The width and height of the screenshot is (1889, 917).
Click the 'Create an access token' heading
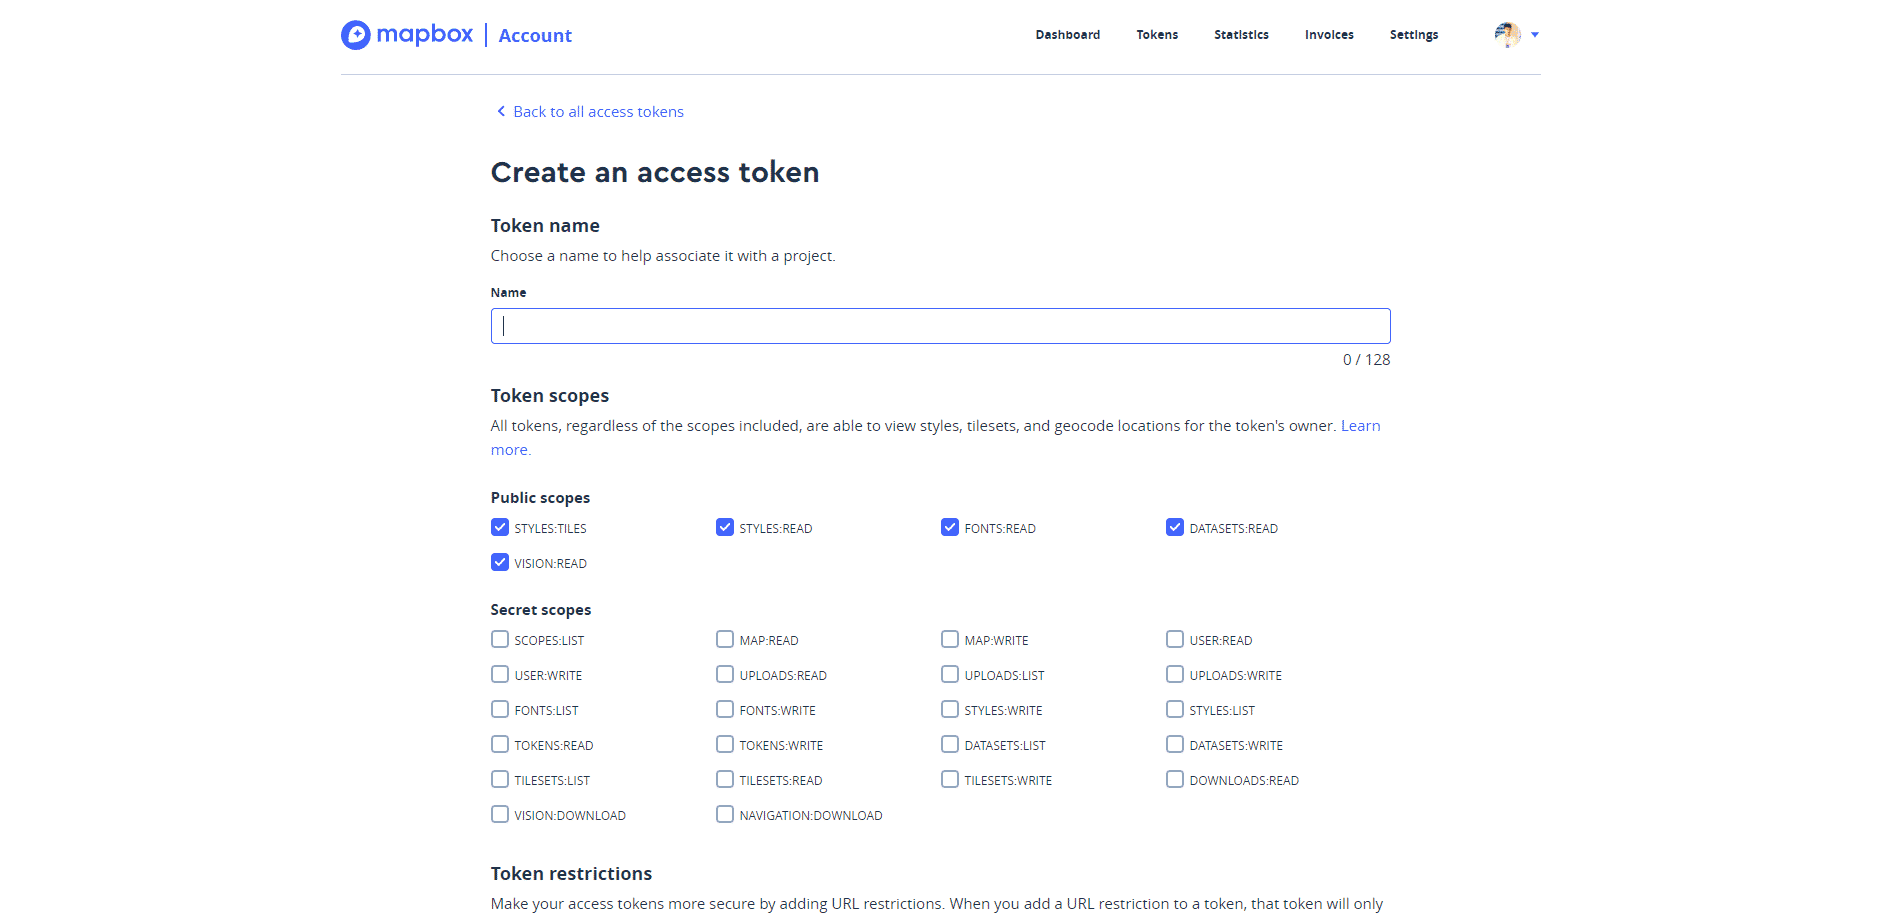coord(655,172)
